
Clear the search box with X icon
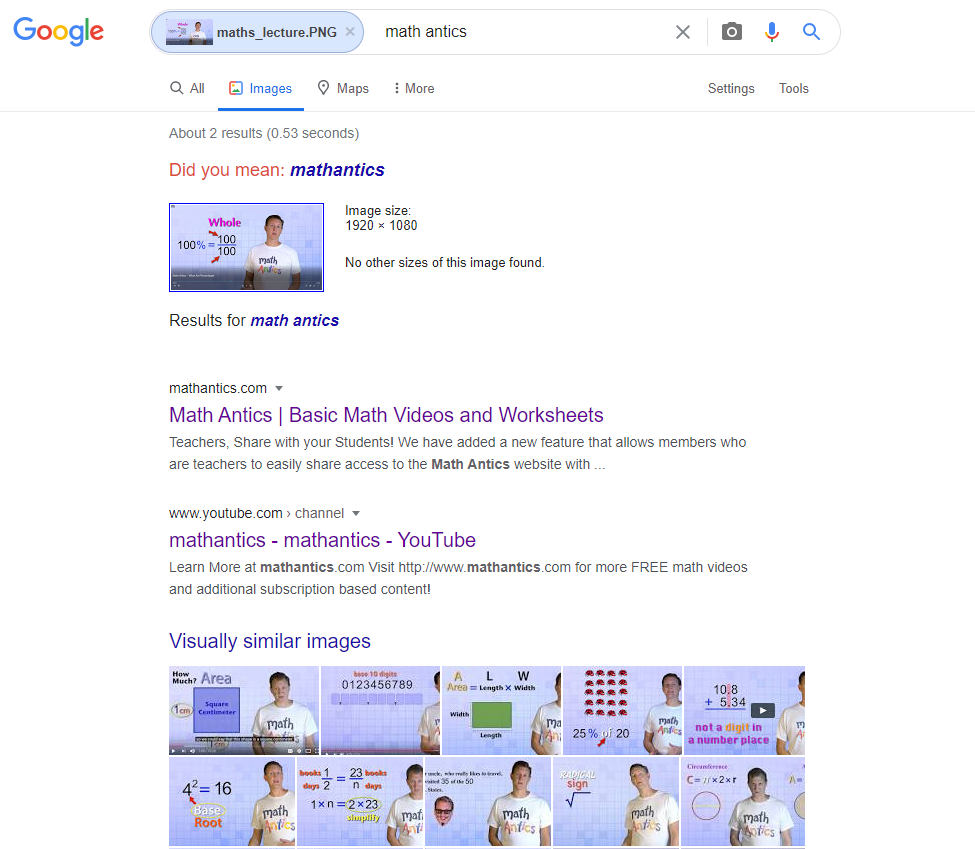pyautogui.click(x=683, y=32)
